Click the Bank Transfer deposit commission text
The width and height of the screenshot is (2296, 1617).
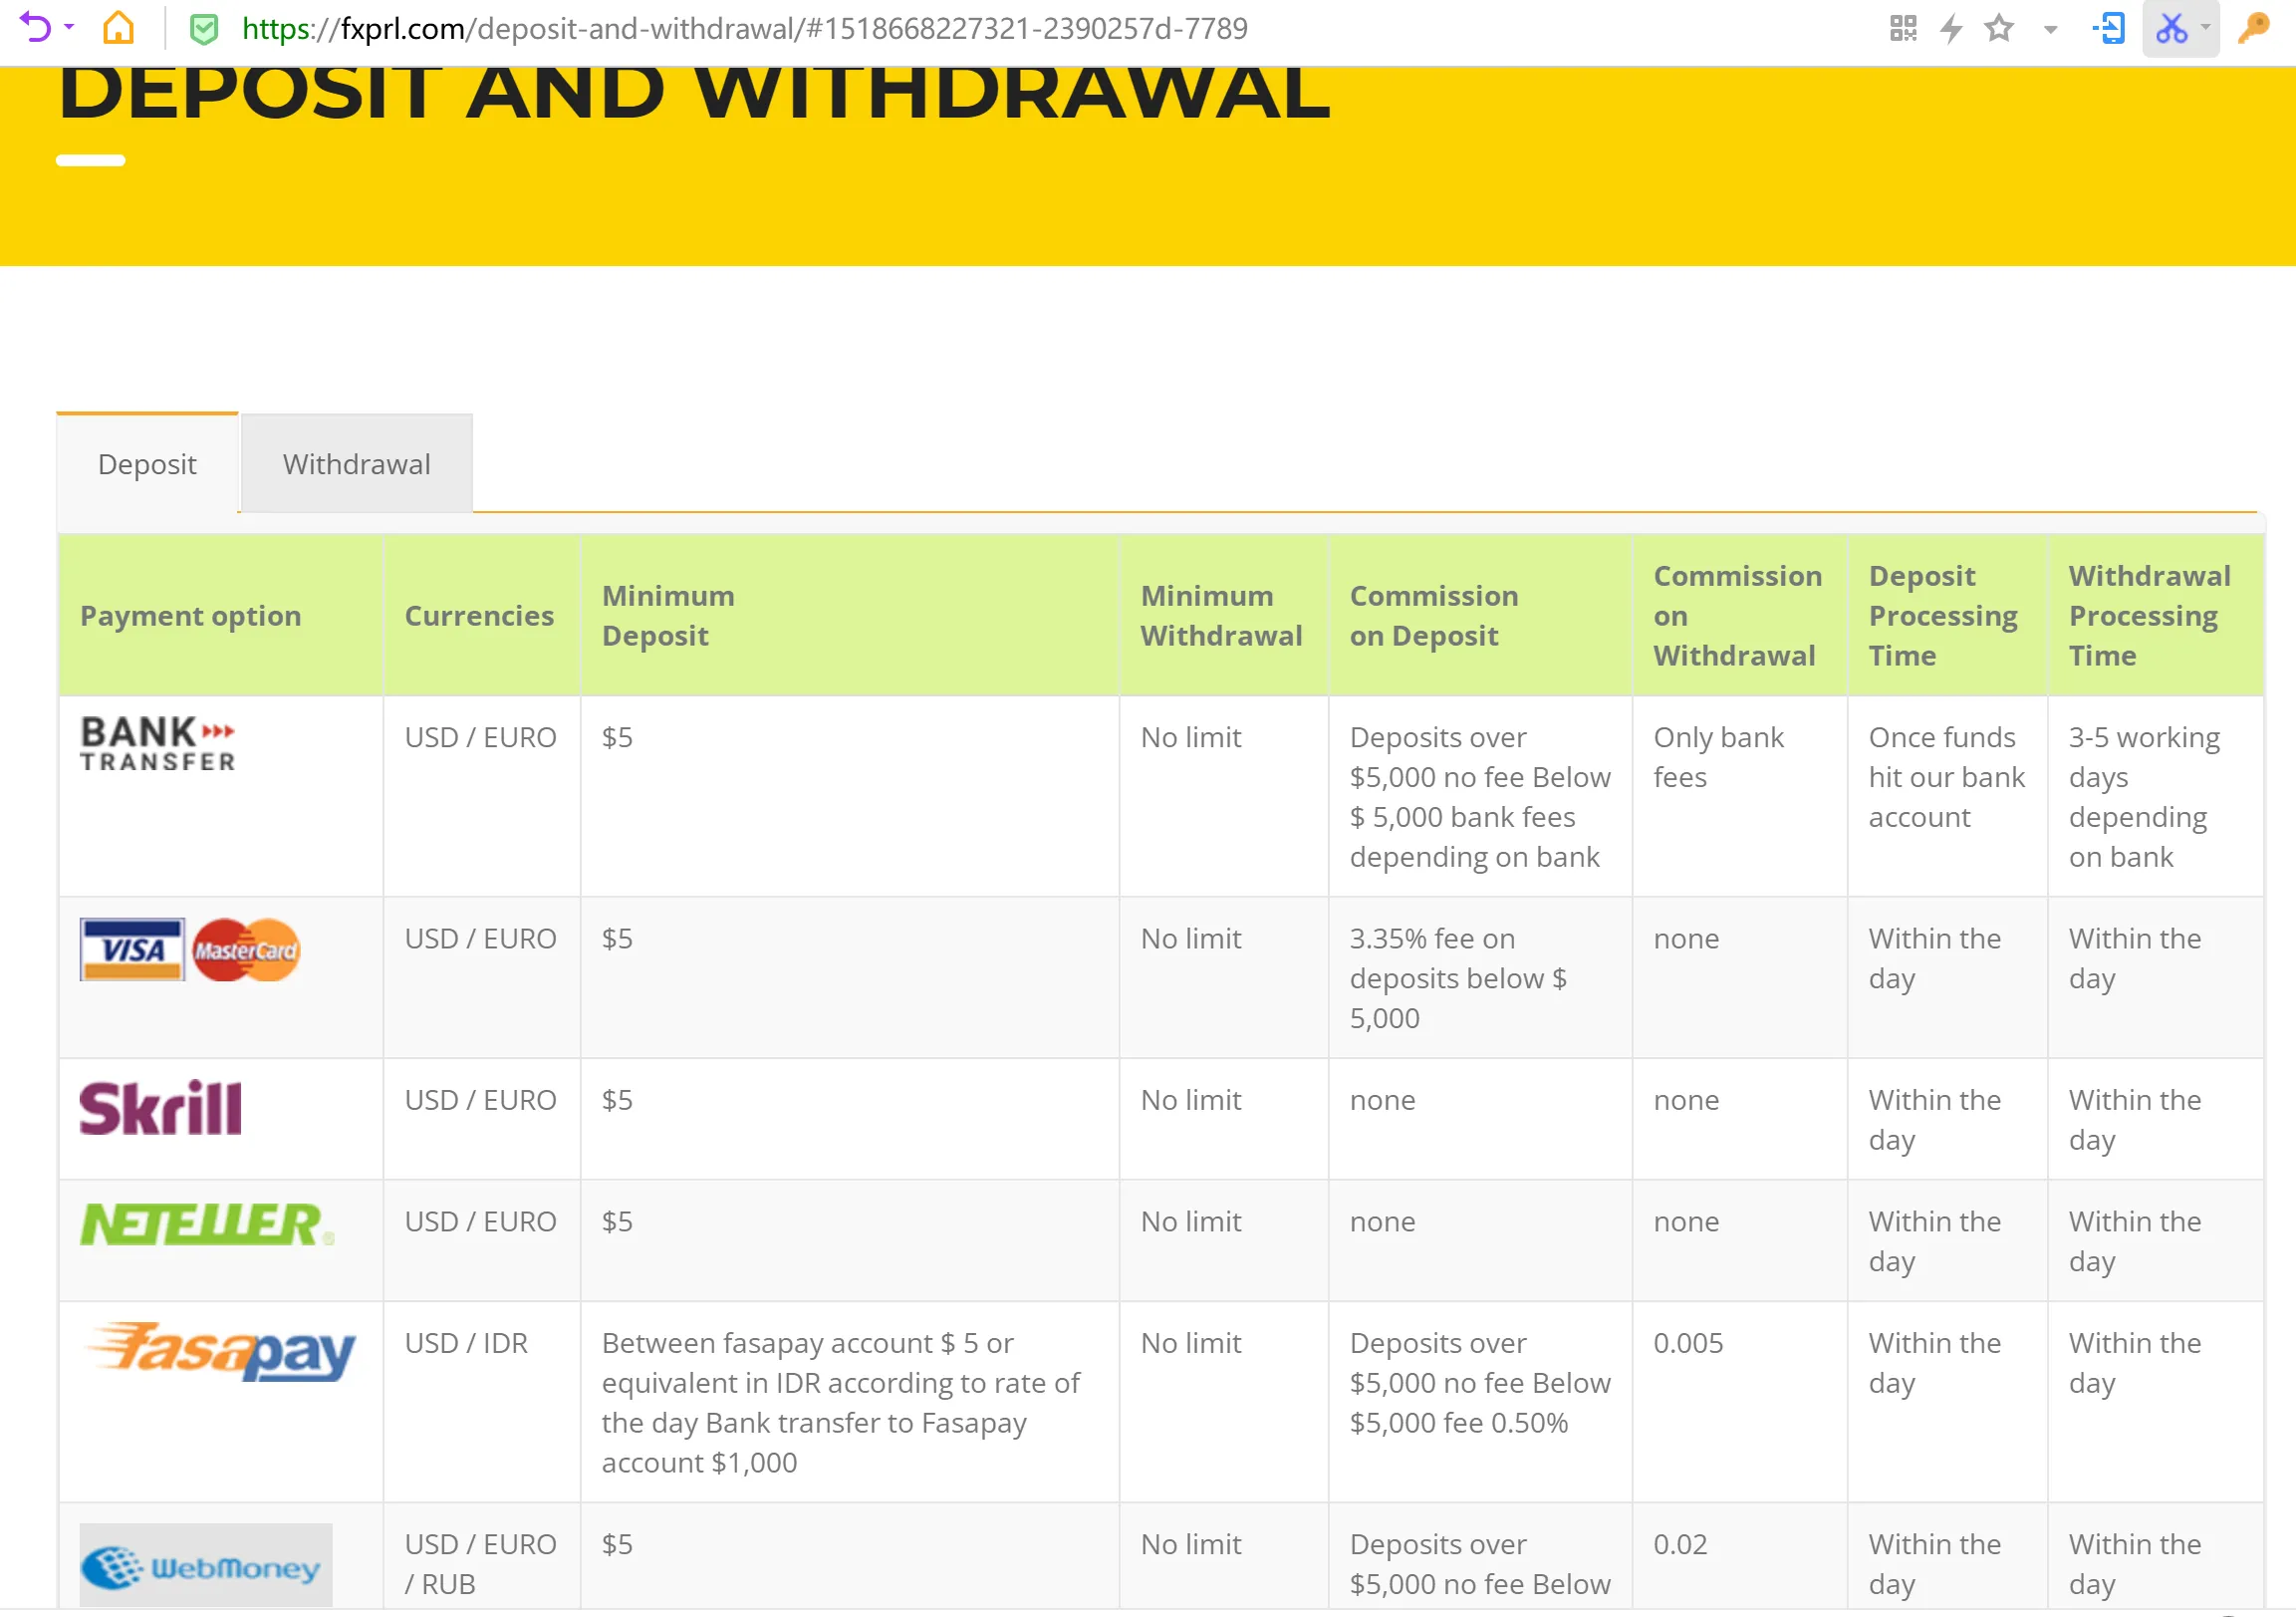tap(1480, 797)
